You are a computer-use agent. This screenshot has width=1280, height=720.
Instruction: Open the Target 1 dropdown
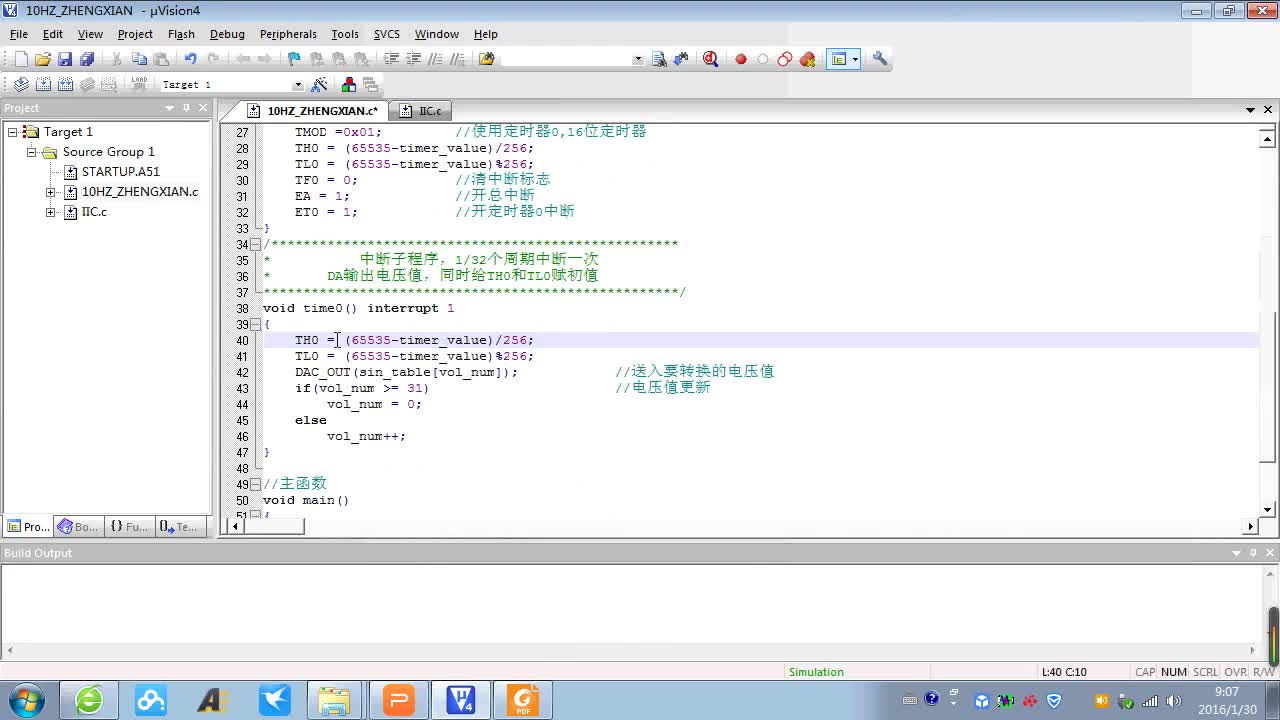click(297, 85)
